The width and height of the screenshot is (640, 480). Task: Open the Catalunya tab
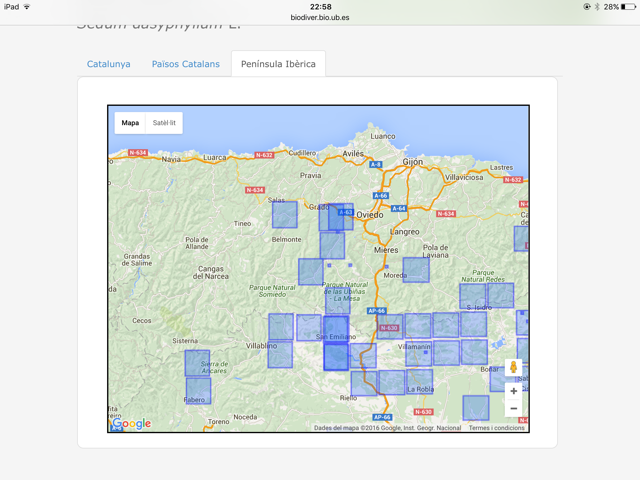point(108,64)
